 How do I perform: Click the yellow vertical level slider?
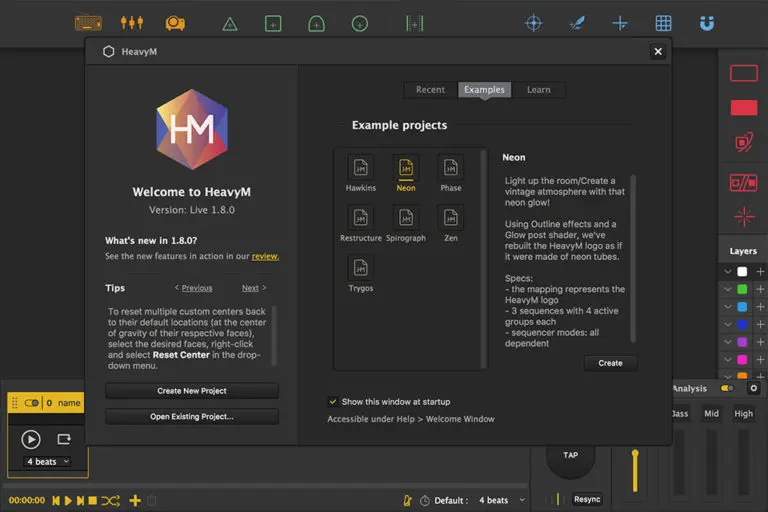635,470
